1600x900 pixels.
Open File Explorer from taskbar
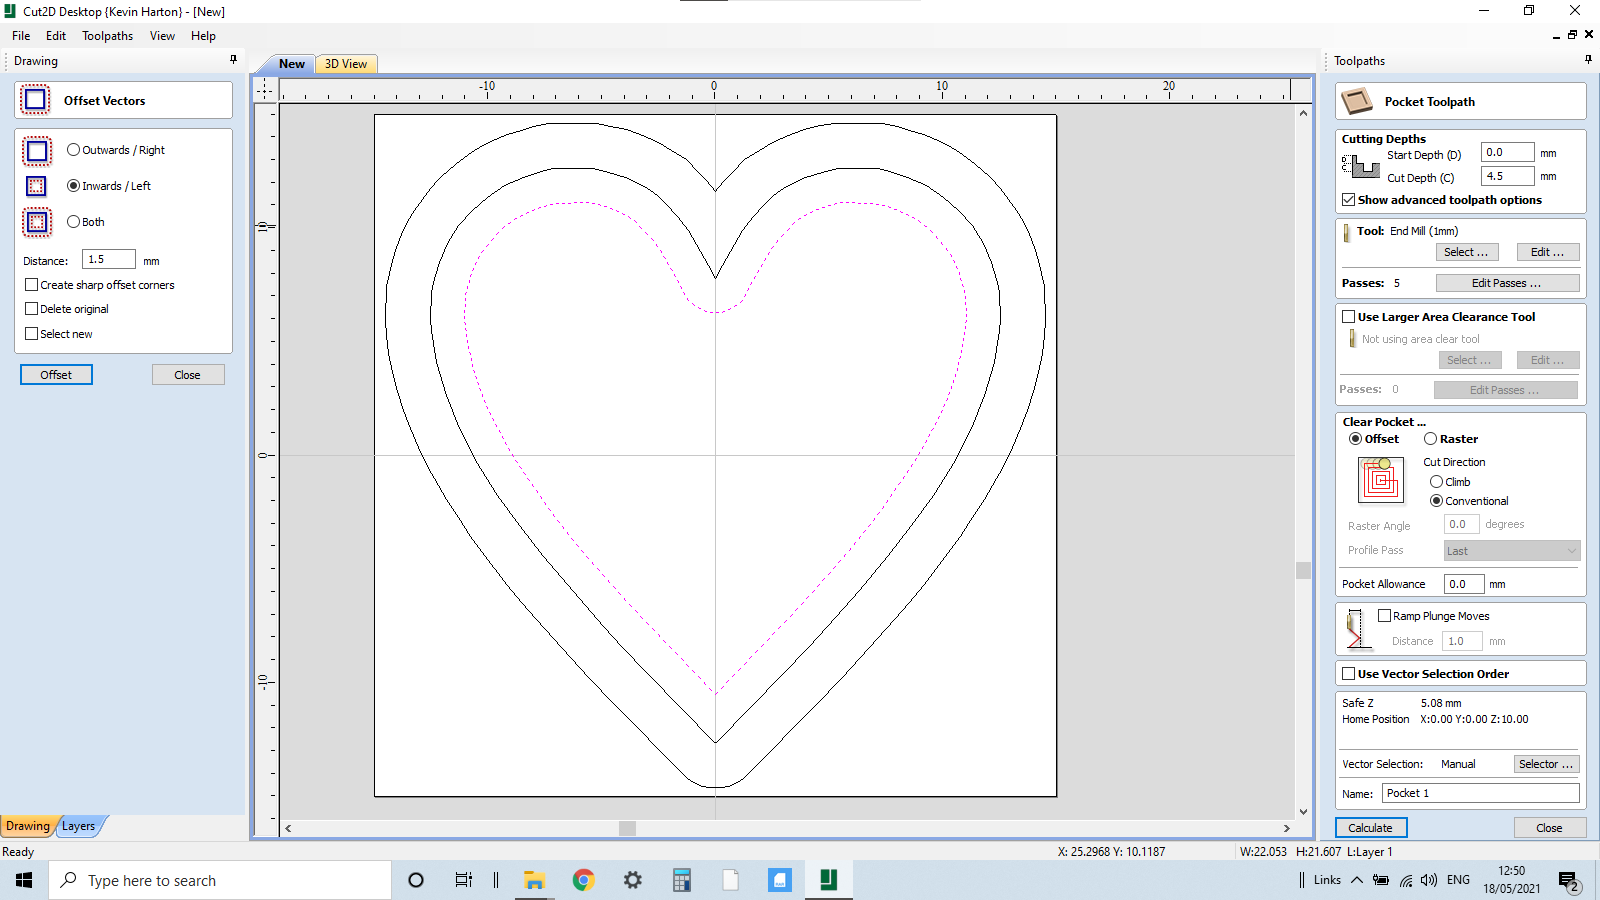coord(534,880)
